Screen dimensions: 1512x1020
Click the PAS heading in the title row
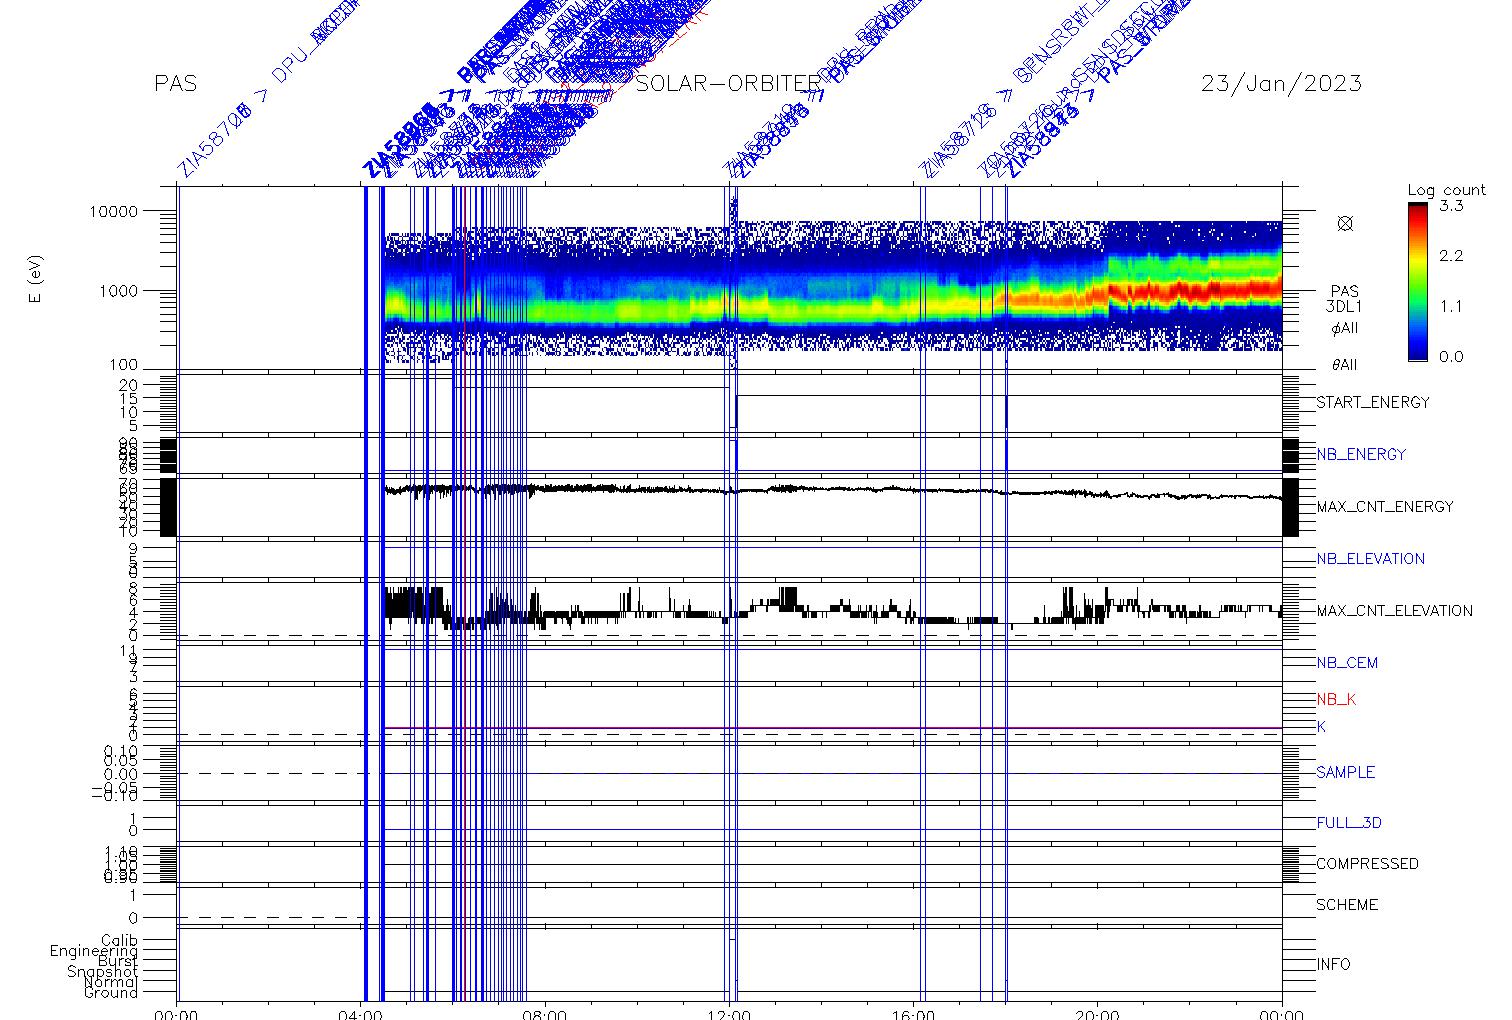coord(176,83)
